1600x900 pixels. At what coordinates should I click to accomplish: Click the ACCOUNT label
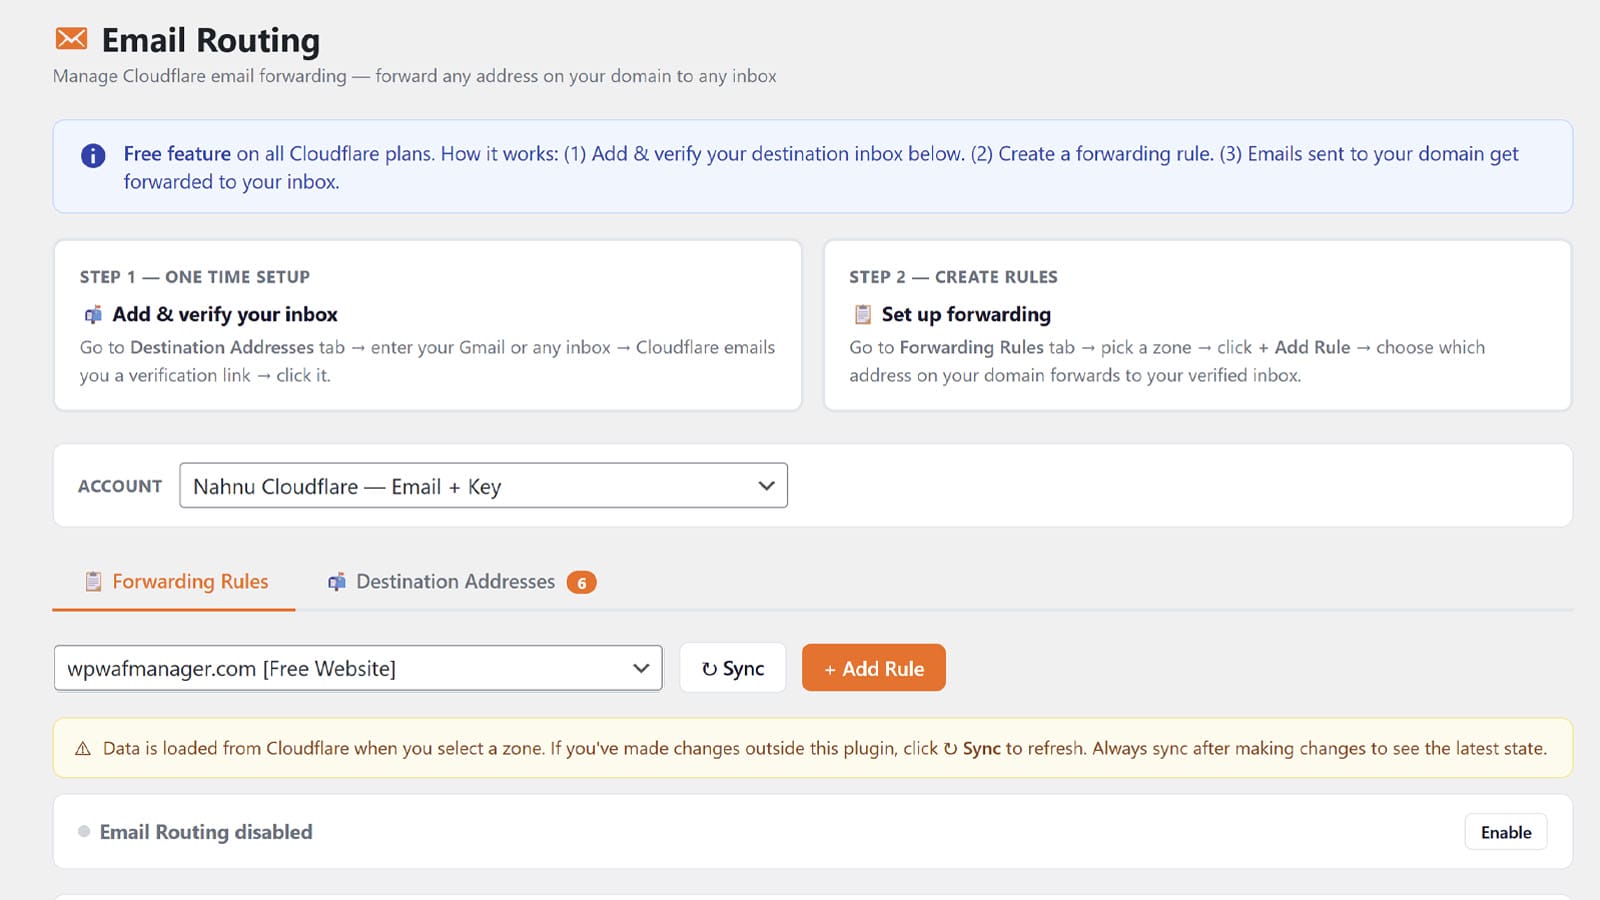(x=120, y=486)
